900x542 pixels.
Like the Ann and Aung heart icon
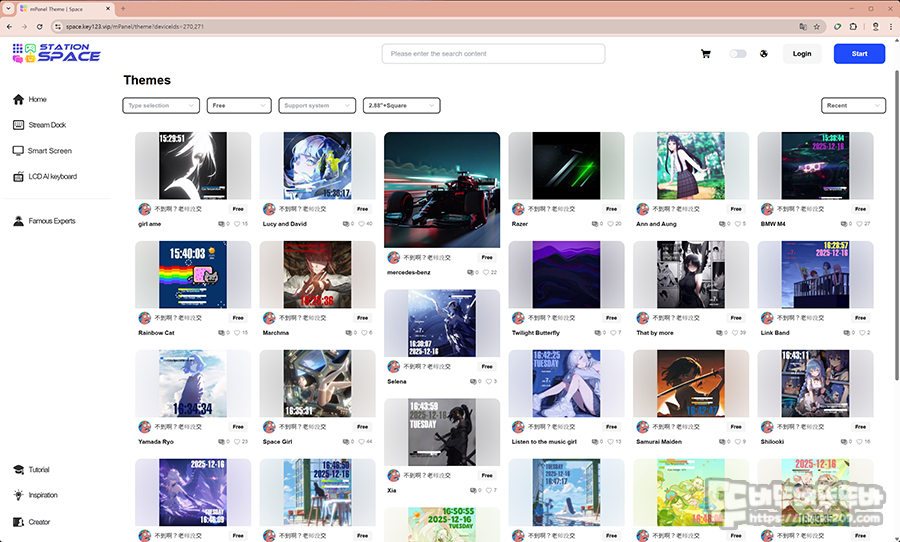(736, 224)
